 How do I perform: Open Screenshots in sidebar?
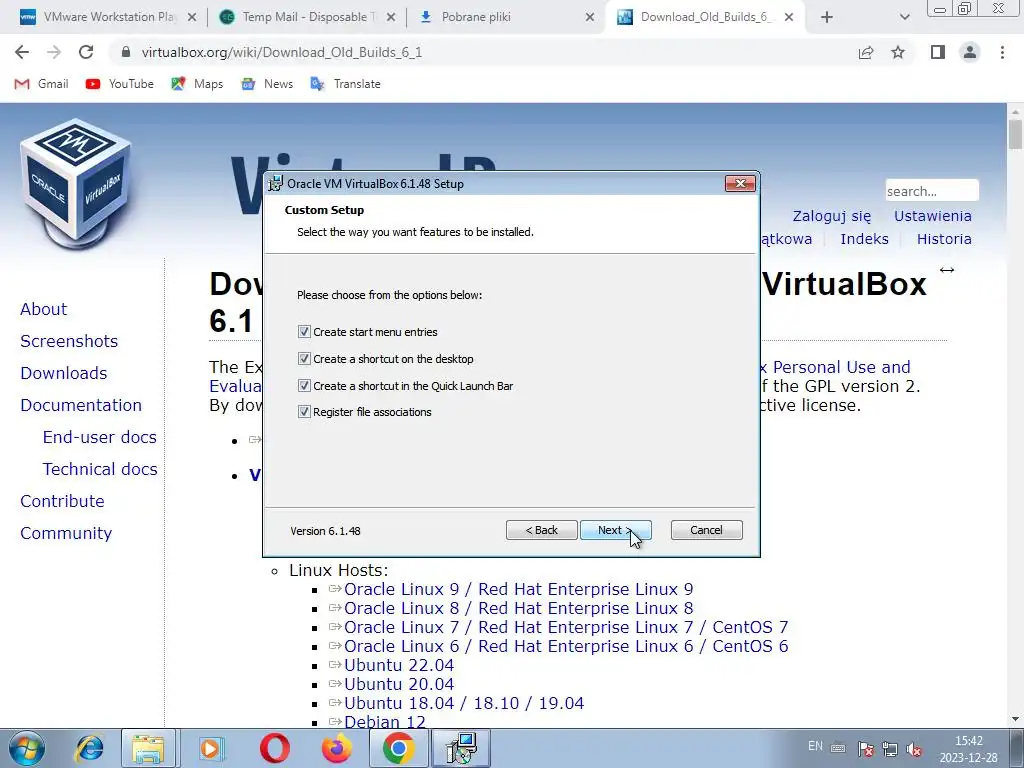click(69, 341)
